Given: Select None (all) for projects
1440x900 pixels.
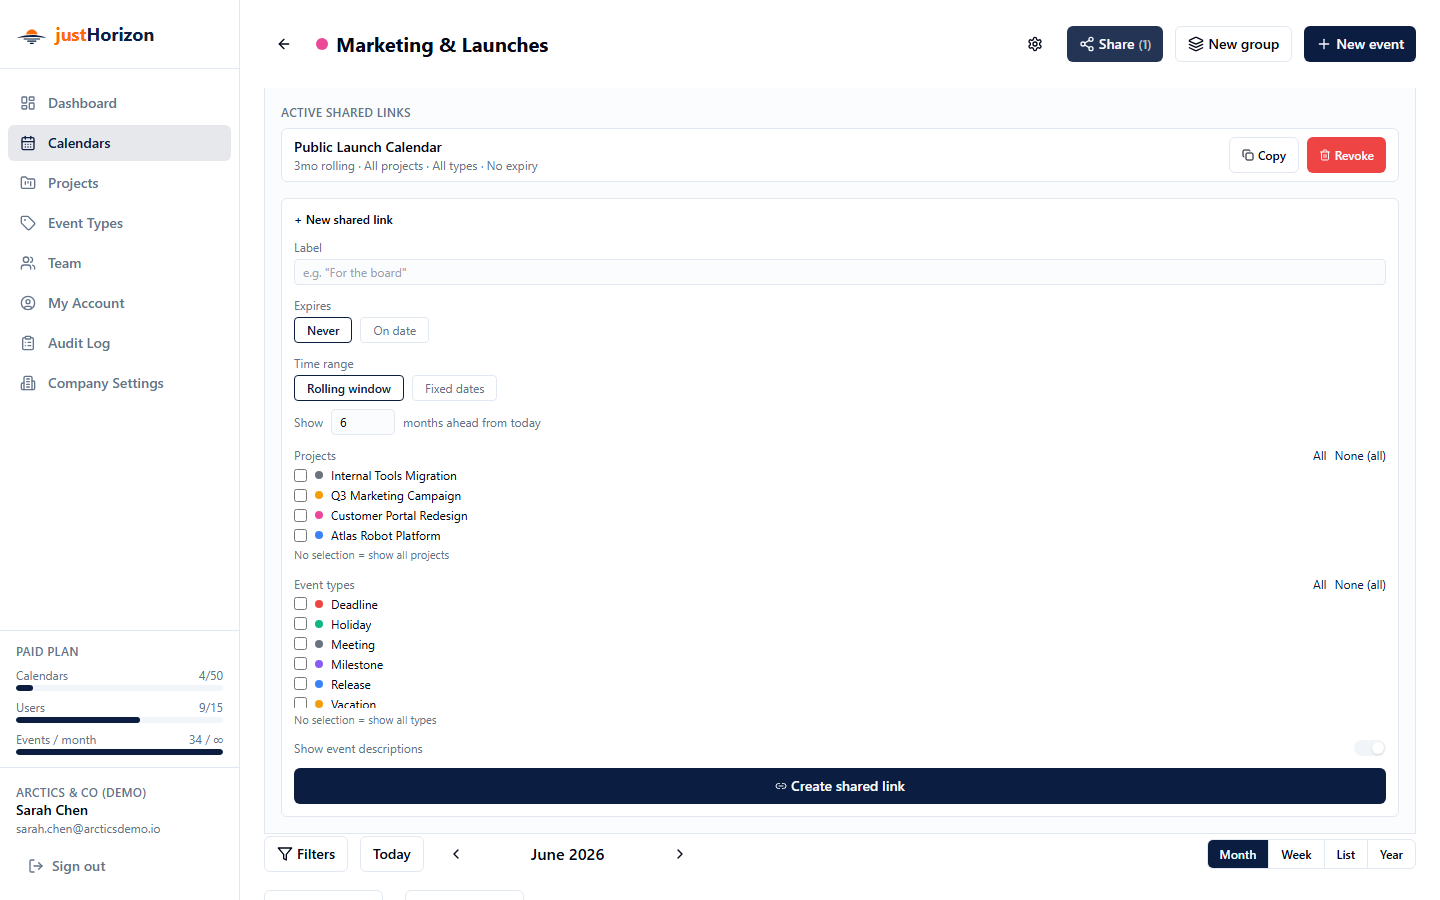Looking at the screenshot, I should coord(1360,456).
